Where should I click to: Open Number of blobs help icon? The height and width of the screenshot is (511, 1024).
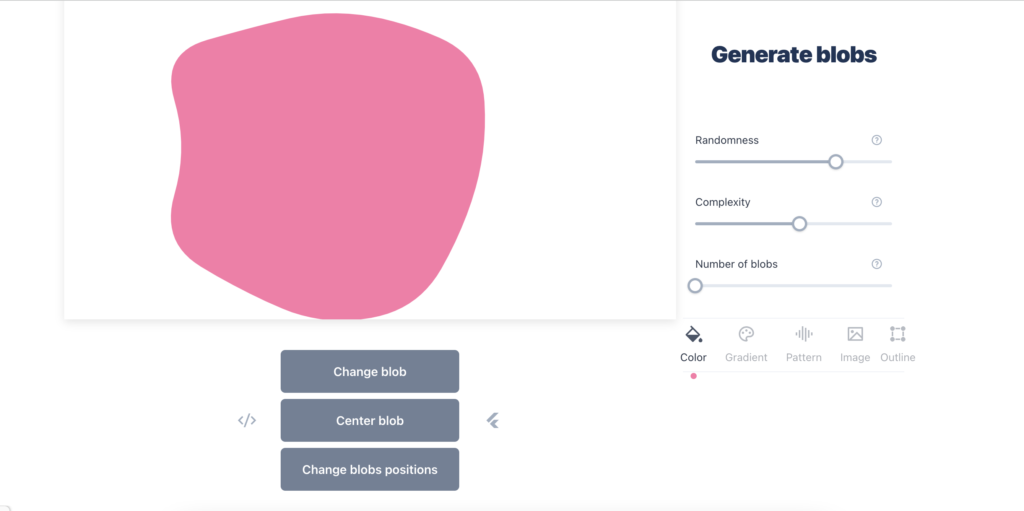pos(877,264)
